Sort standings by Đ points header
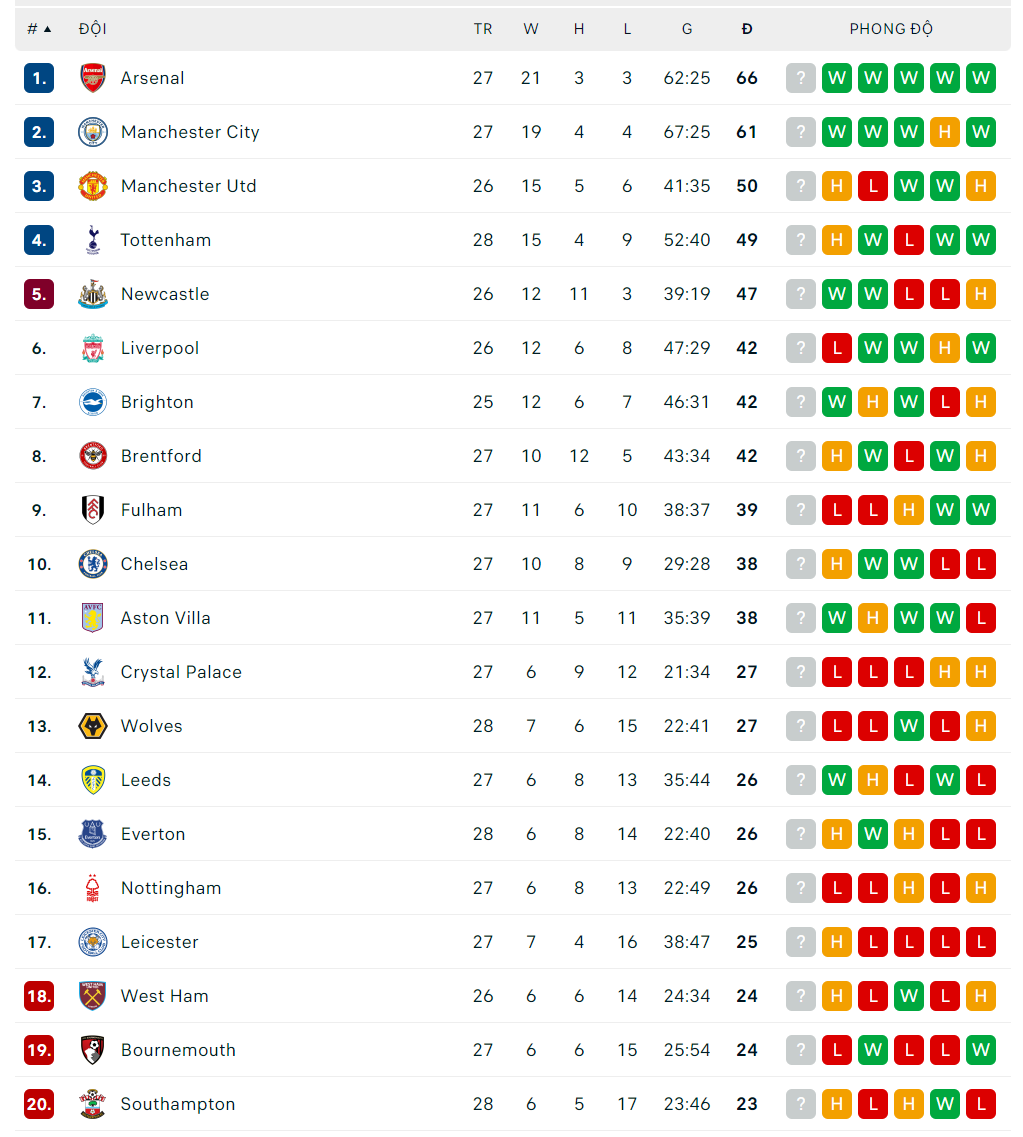The width and height of the screenshot is (1023, 1137). coord(747,29)
